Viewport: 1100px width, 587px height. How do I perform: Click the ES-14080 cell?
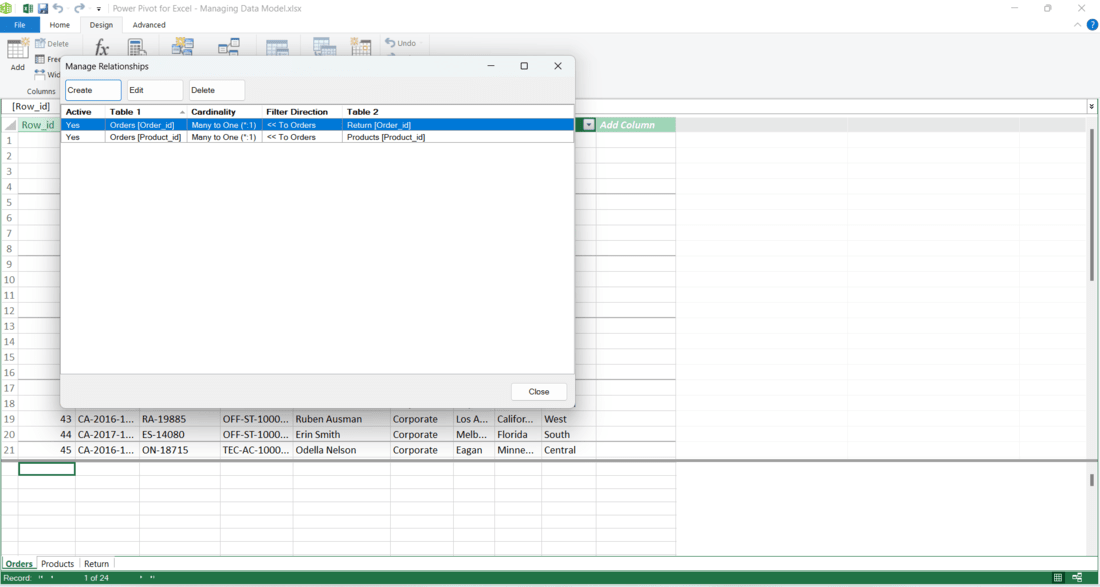tap(180, 435)
